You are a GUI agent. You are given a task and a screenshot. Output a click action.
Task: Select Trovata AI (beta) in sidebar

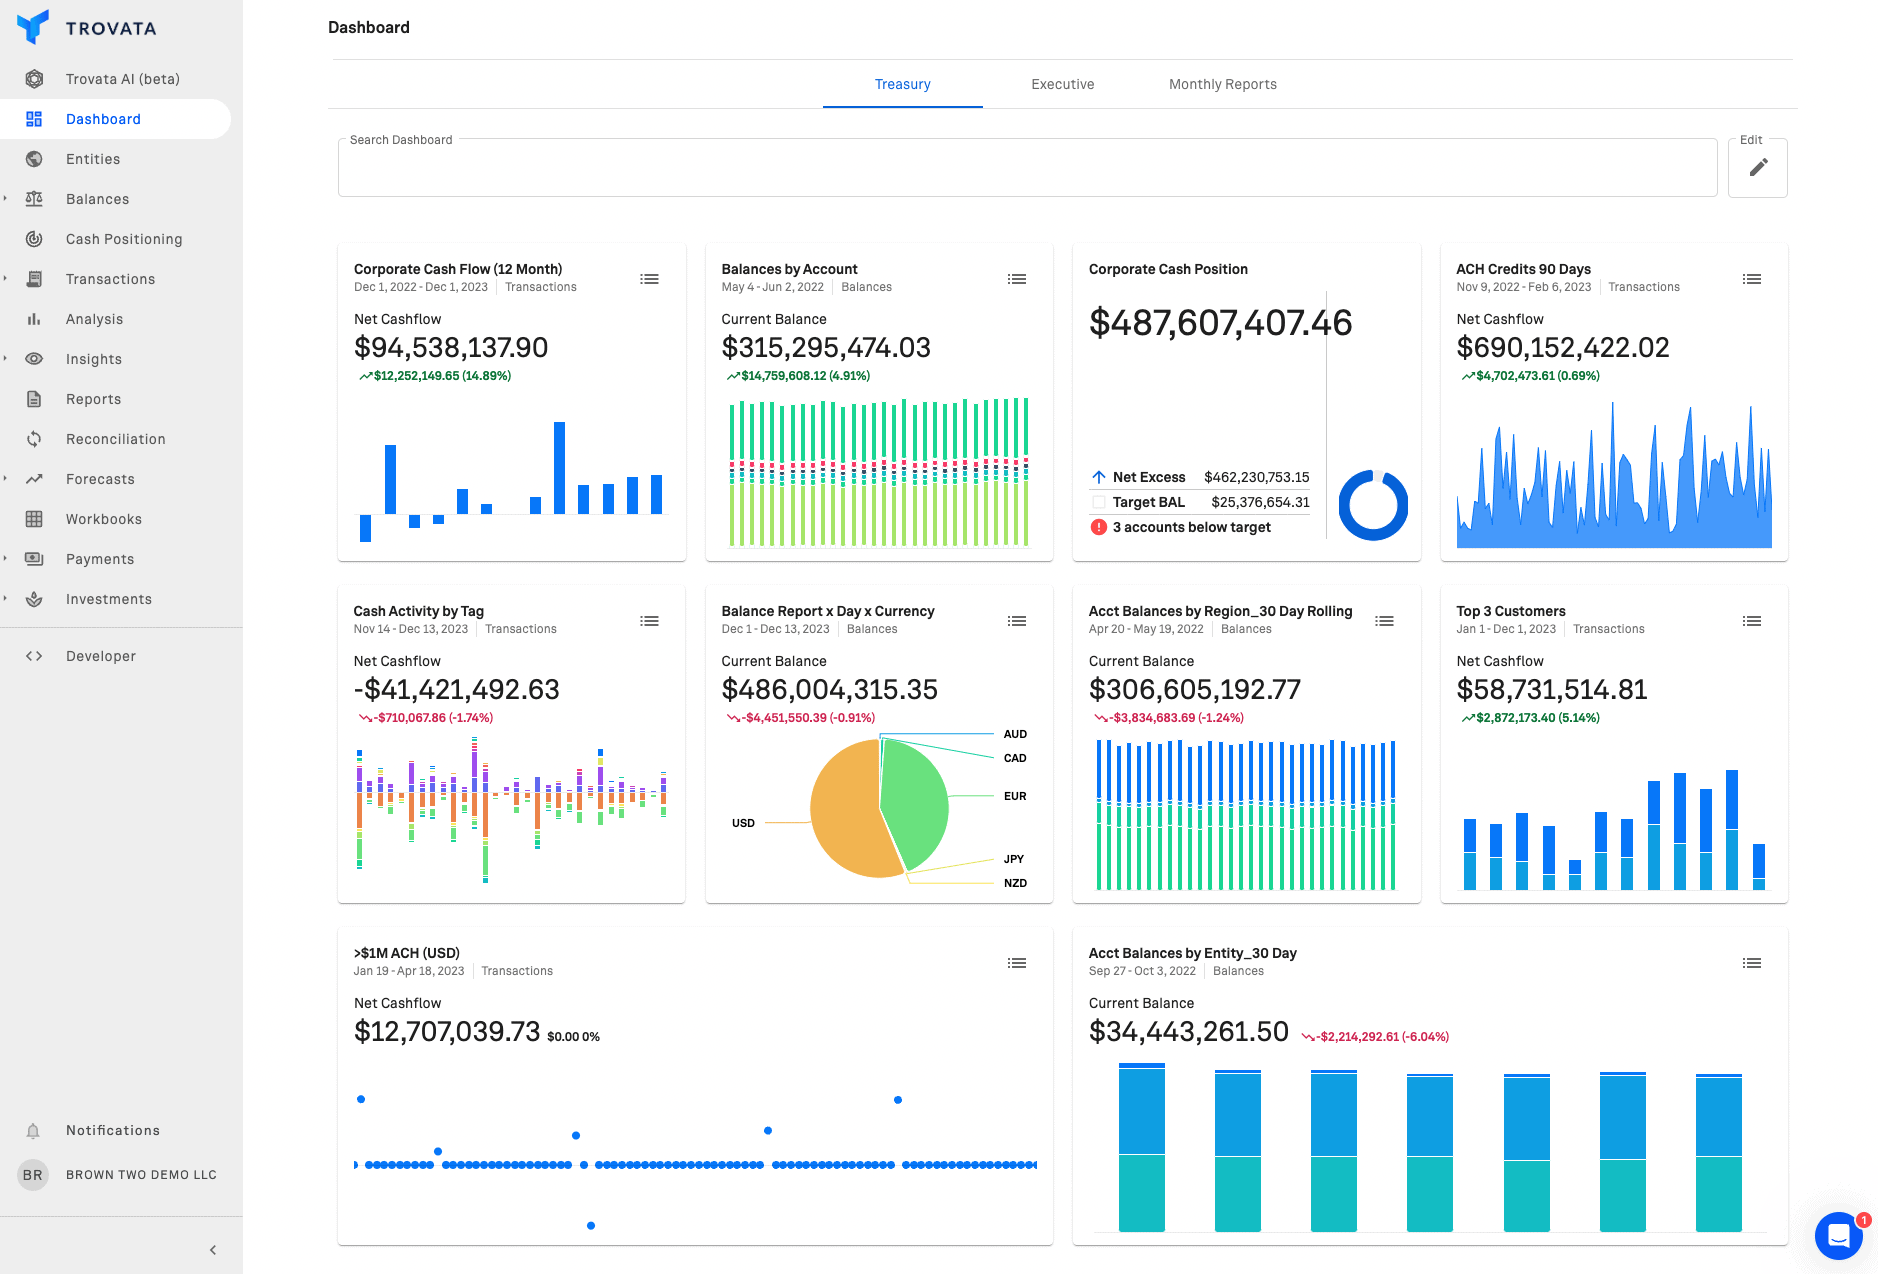click(123, 78)
